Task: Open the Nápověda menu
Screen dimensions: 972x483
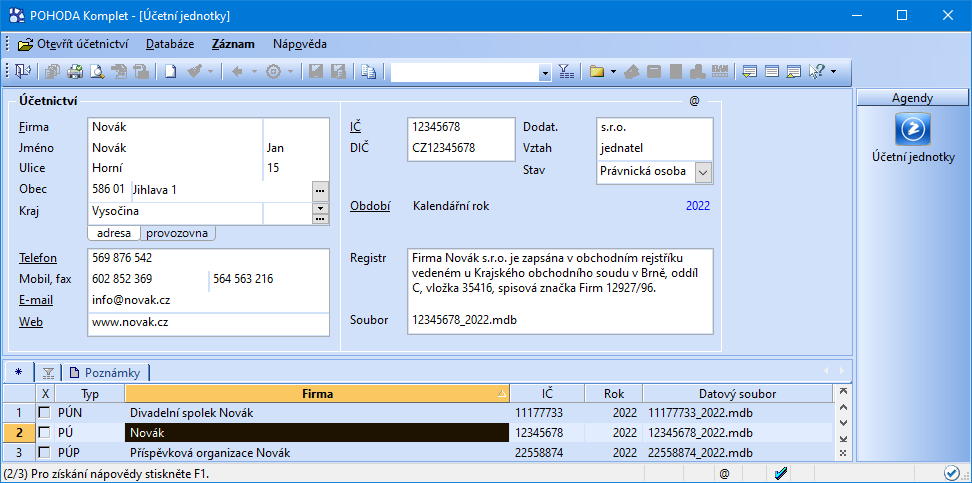Action: (x=299, y=44)
